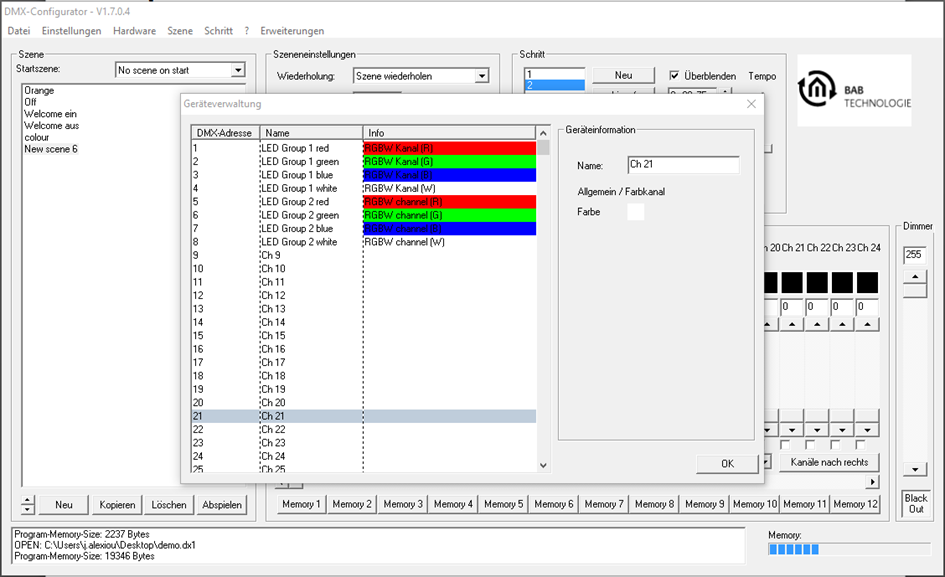
Task: Click Neu button below scene list
Action: click(x=64, y=505)
